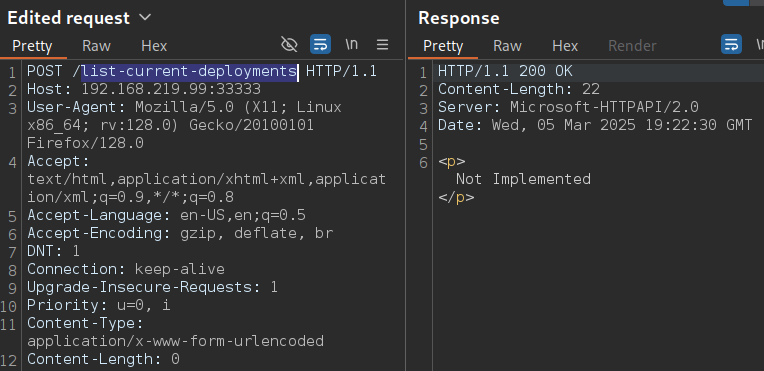The height and width of the screenshot is (371, 764).
Task: Click the Edited request title label
Action: click(69, 18)
